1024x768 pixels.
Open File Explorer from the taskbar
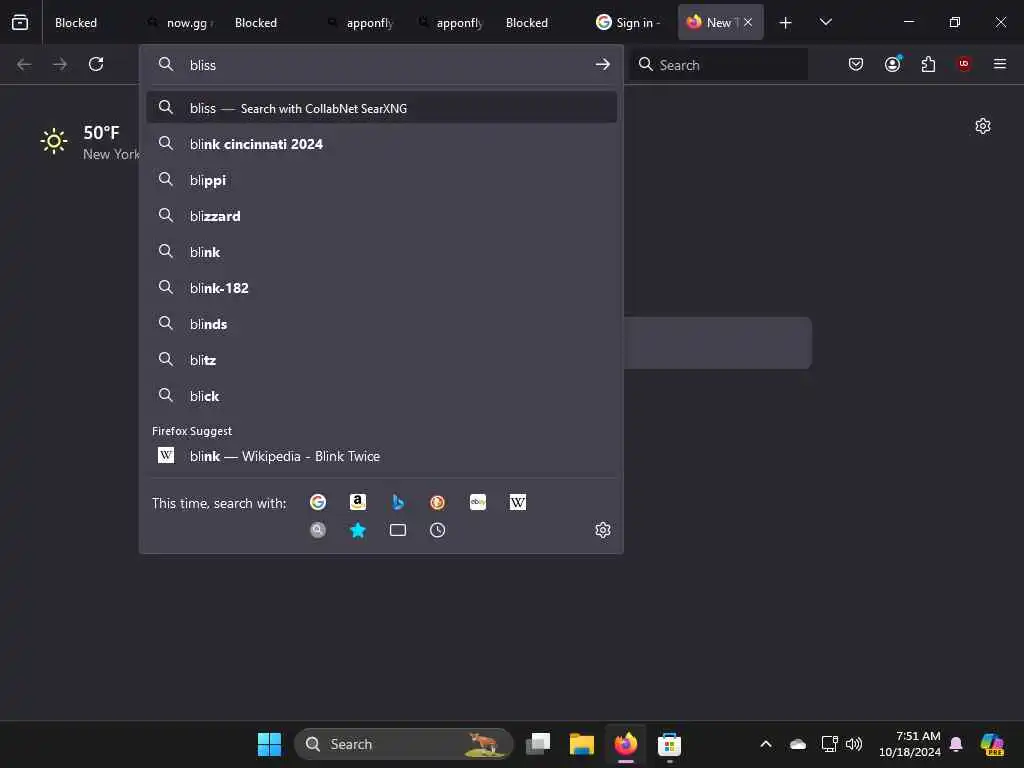tap(581, 744)
